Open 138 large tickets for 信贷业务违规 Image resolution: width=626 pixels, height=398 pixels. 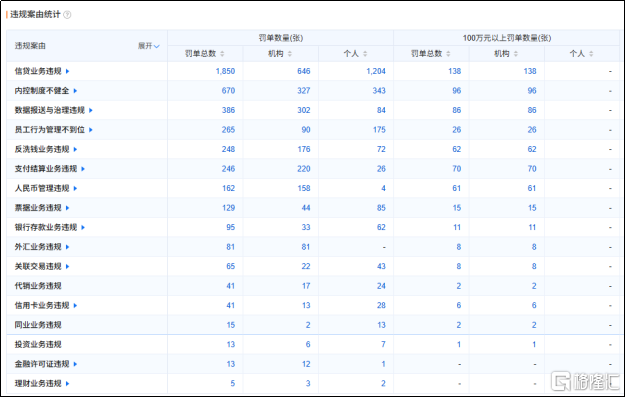pos(455,71)
